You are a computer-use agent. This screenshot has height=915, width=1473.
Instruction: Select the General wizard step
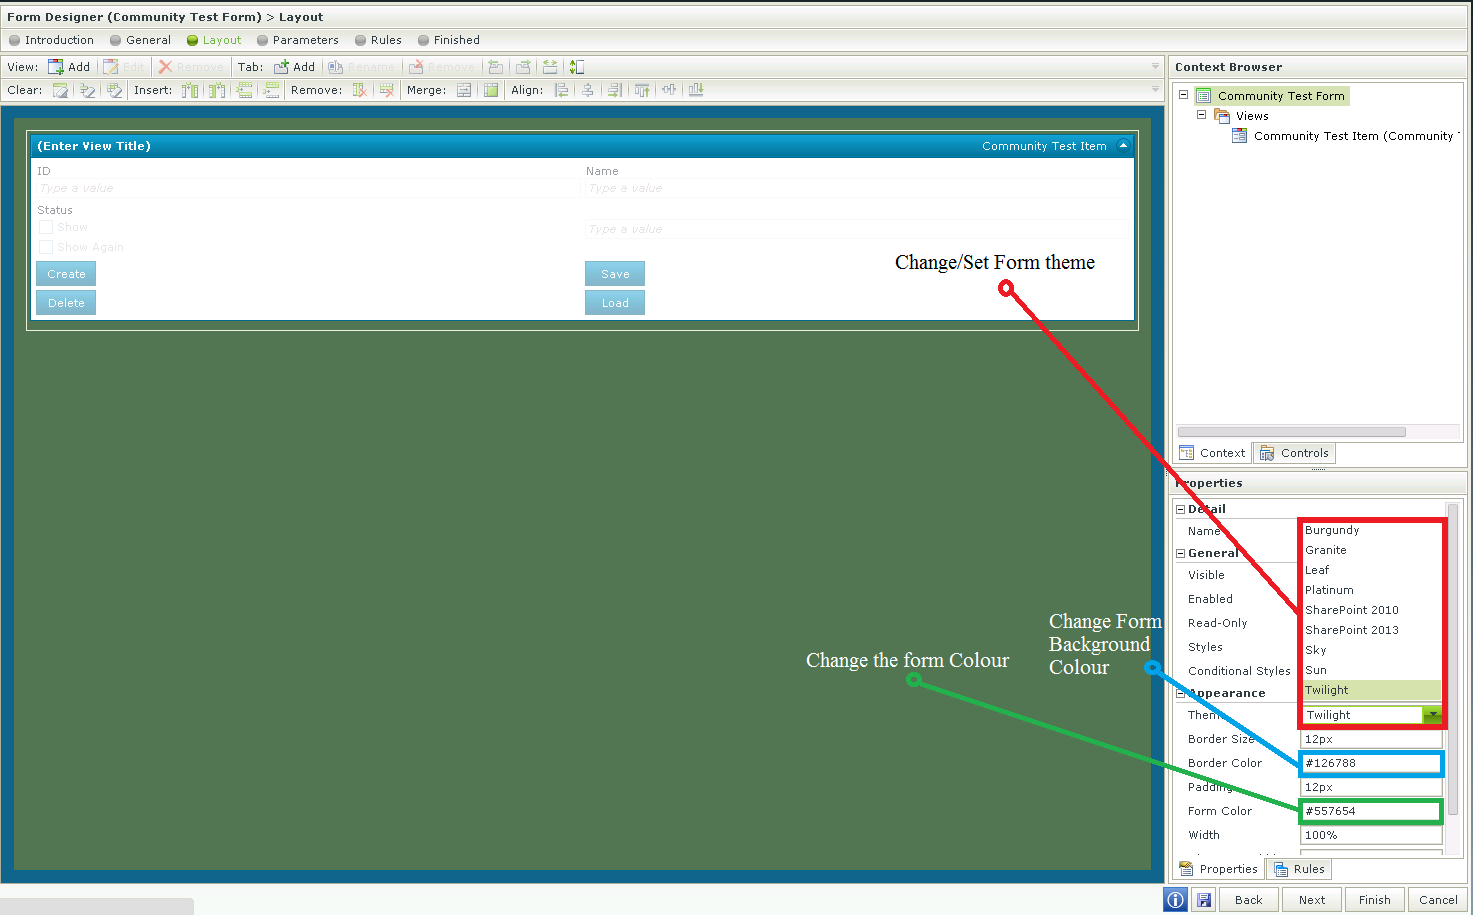(140, 40)
